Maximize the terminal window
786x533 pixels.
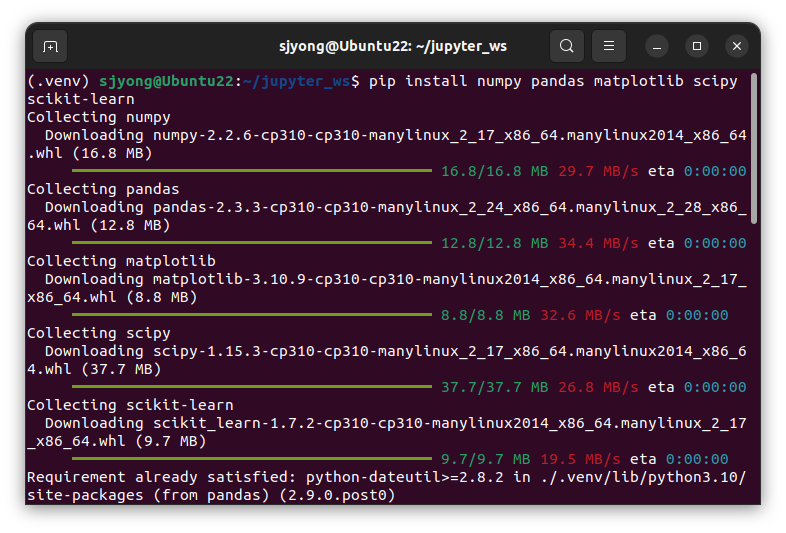[x=697, y=47]
